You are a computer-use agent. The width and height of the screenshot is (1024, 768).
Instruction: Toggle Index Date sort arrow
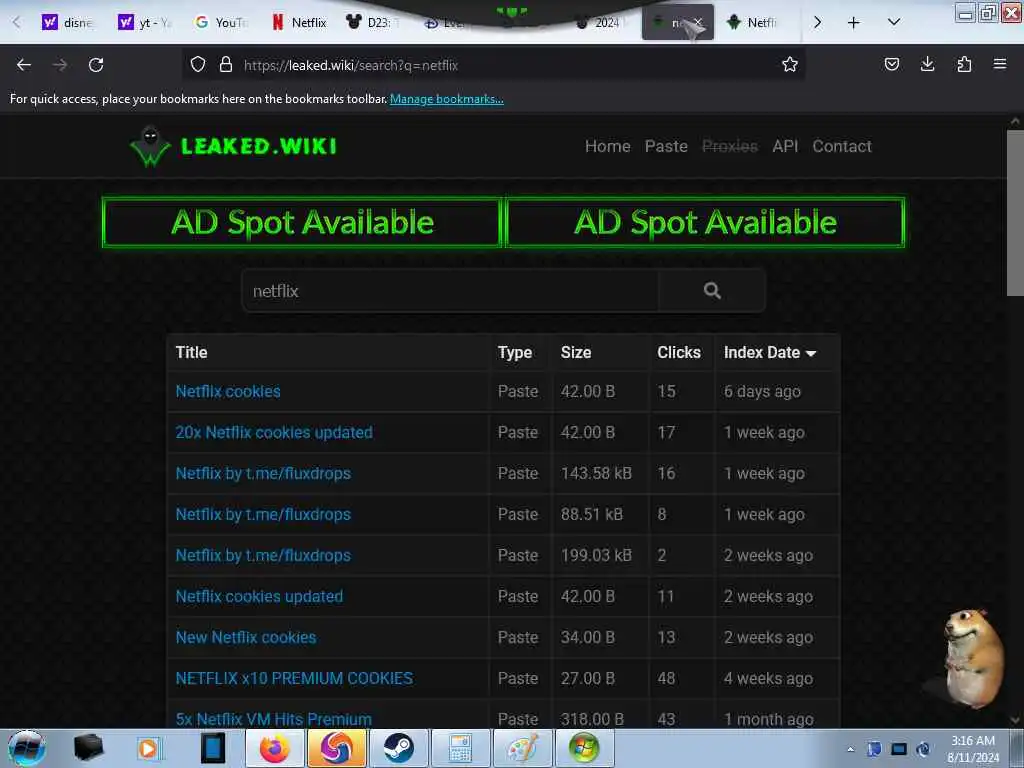tap(811, 353)
